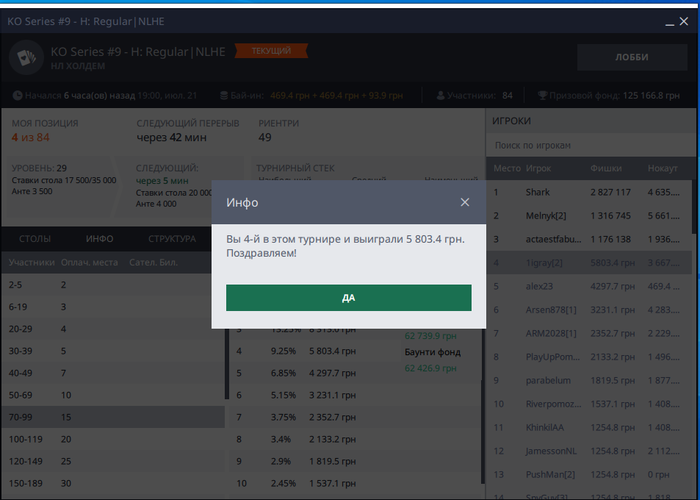Screen dimensions: 700x500
Task: Select player Arsen878[1] row
Action: click(x=589, y=310)
